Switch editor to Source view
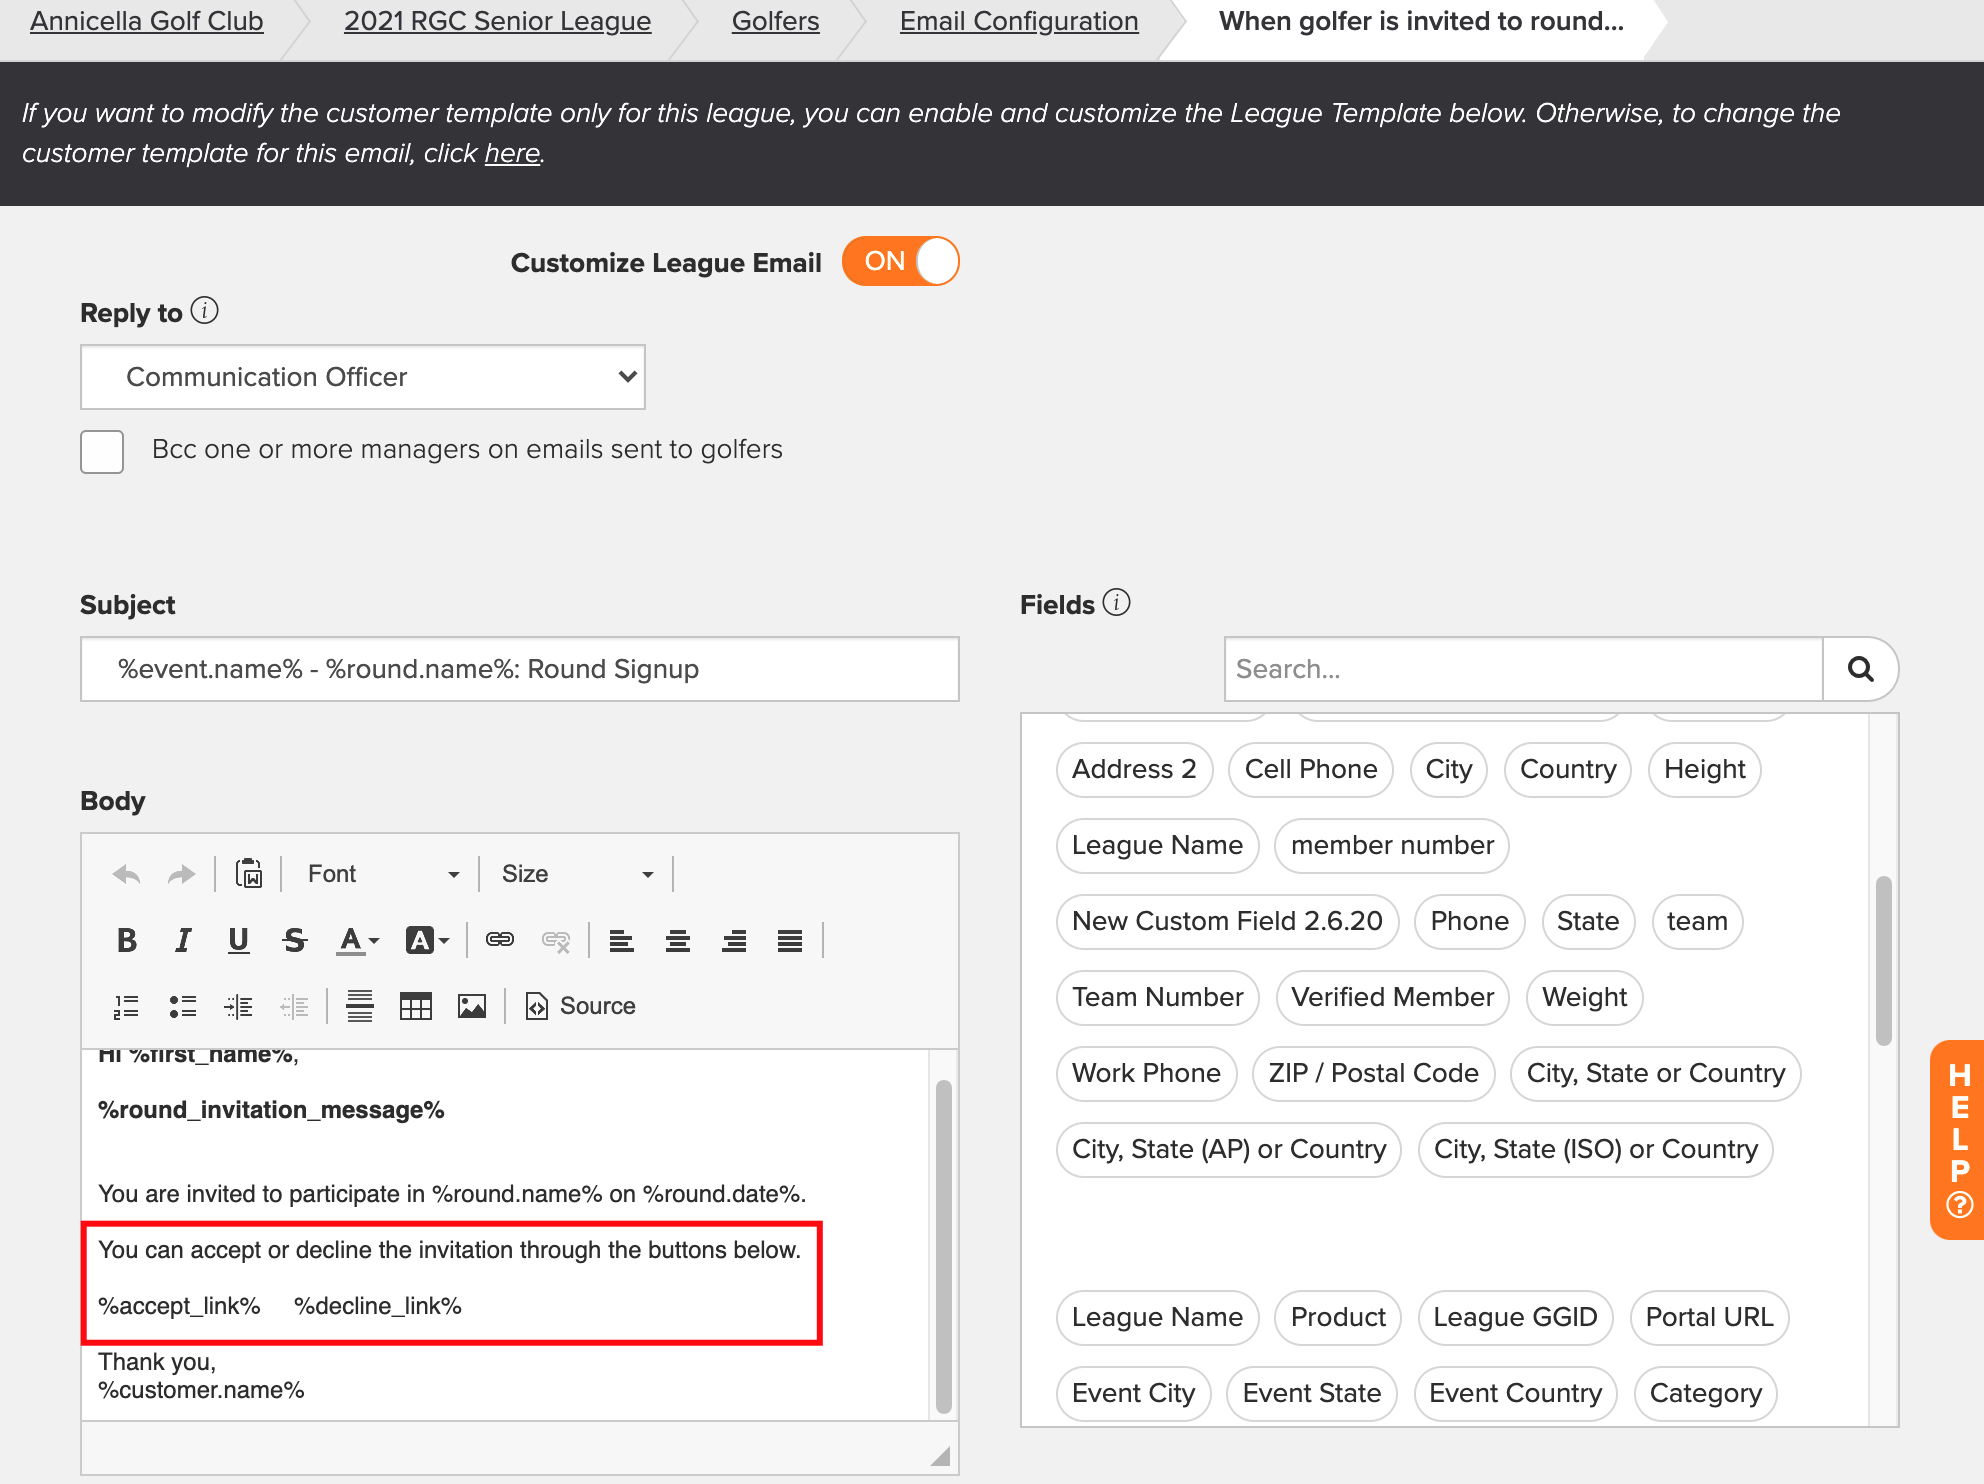This screenshot has height=1484, width=1984. pos(581,1006)
